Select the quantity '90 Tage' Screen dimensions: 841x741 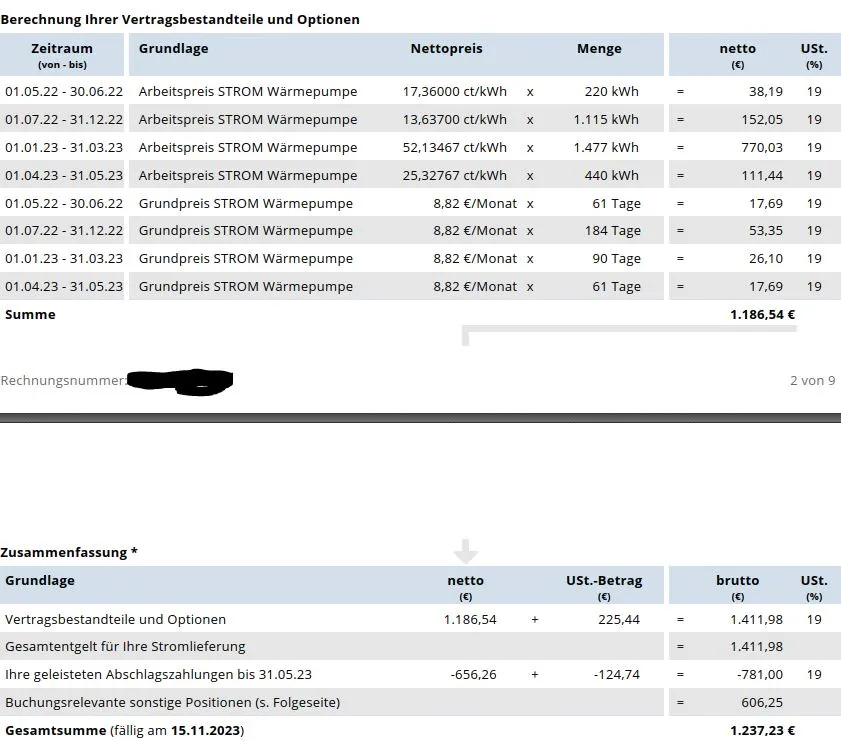point(616,258)
